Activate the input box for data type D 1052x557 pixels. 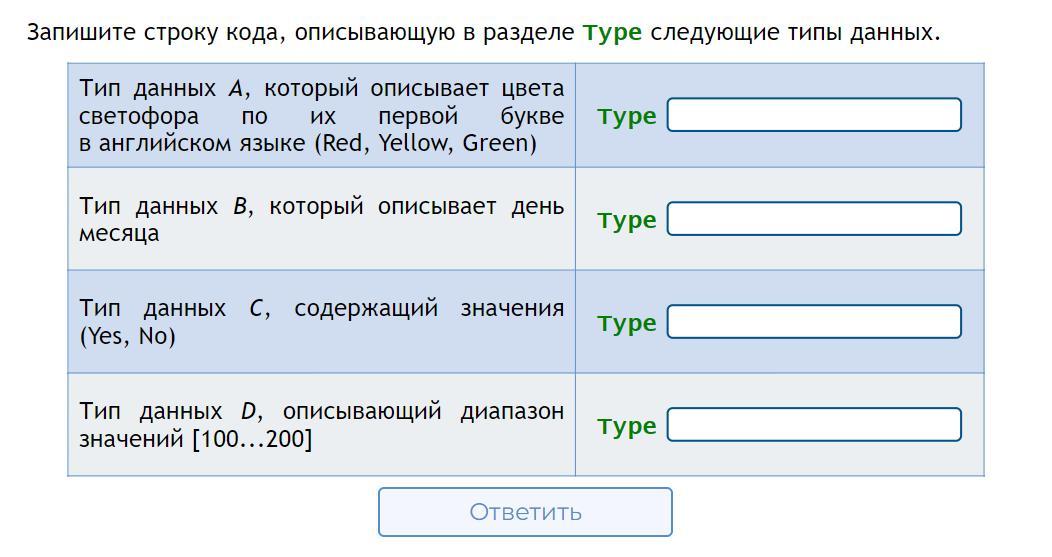[x=814, y=425]
